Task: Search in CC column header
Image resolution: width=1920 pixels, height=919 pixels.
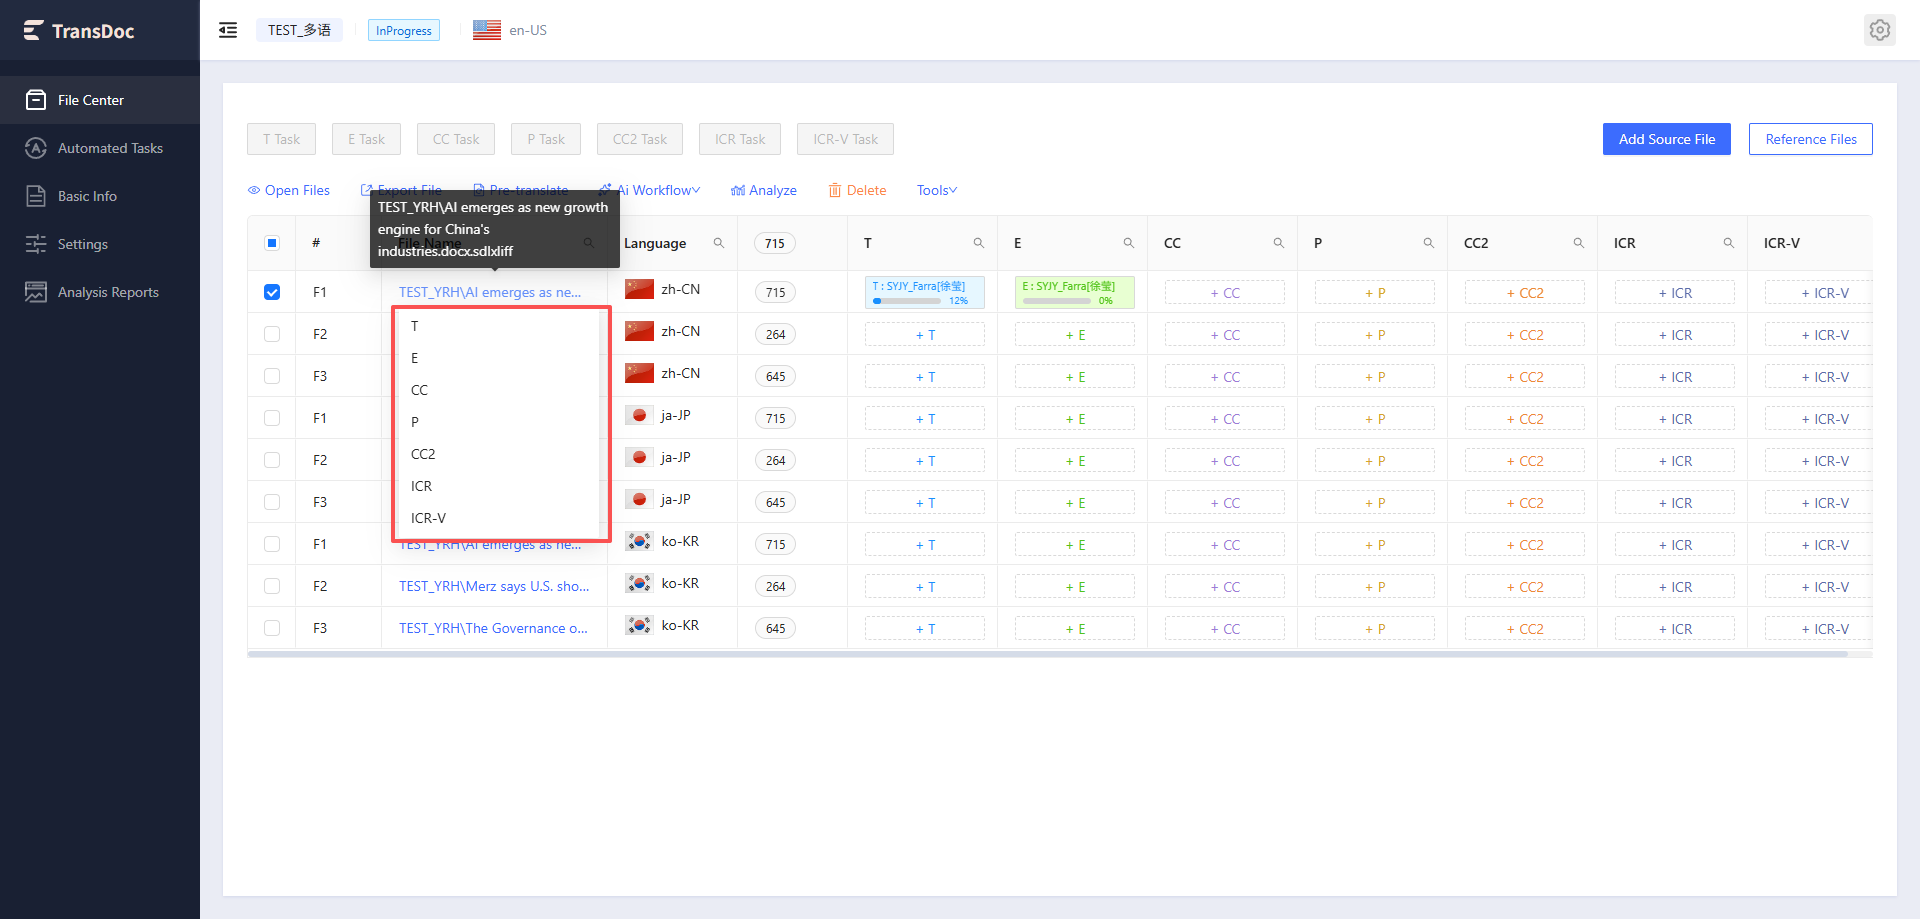Action: point(1278,243)
